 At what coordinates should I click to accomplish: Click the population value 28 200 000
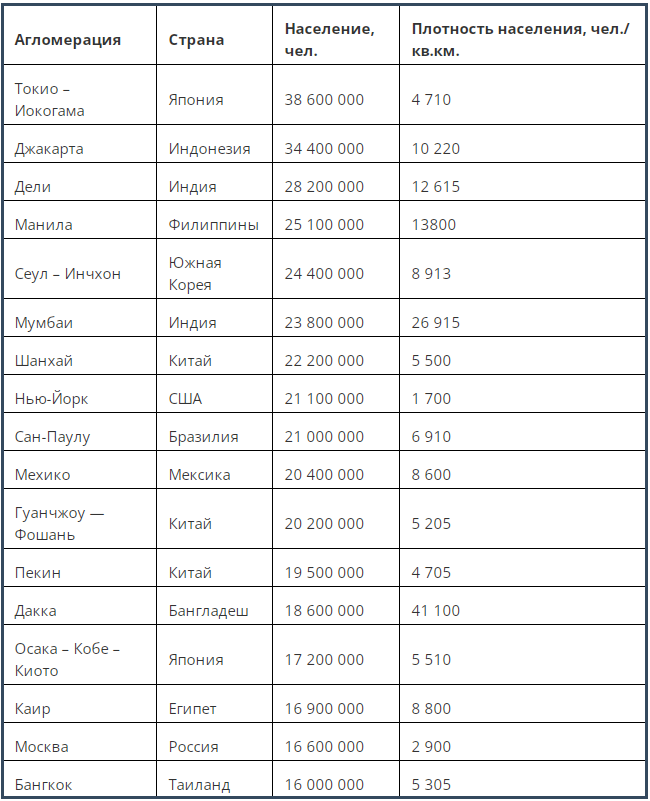[x=324, y=186]
